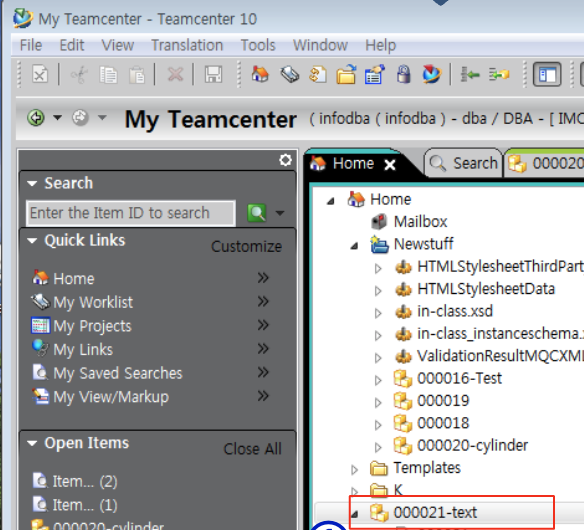Click the green Back navigation arrow
584x530 pixels.
(36, 118)
